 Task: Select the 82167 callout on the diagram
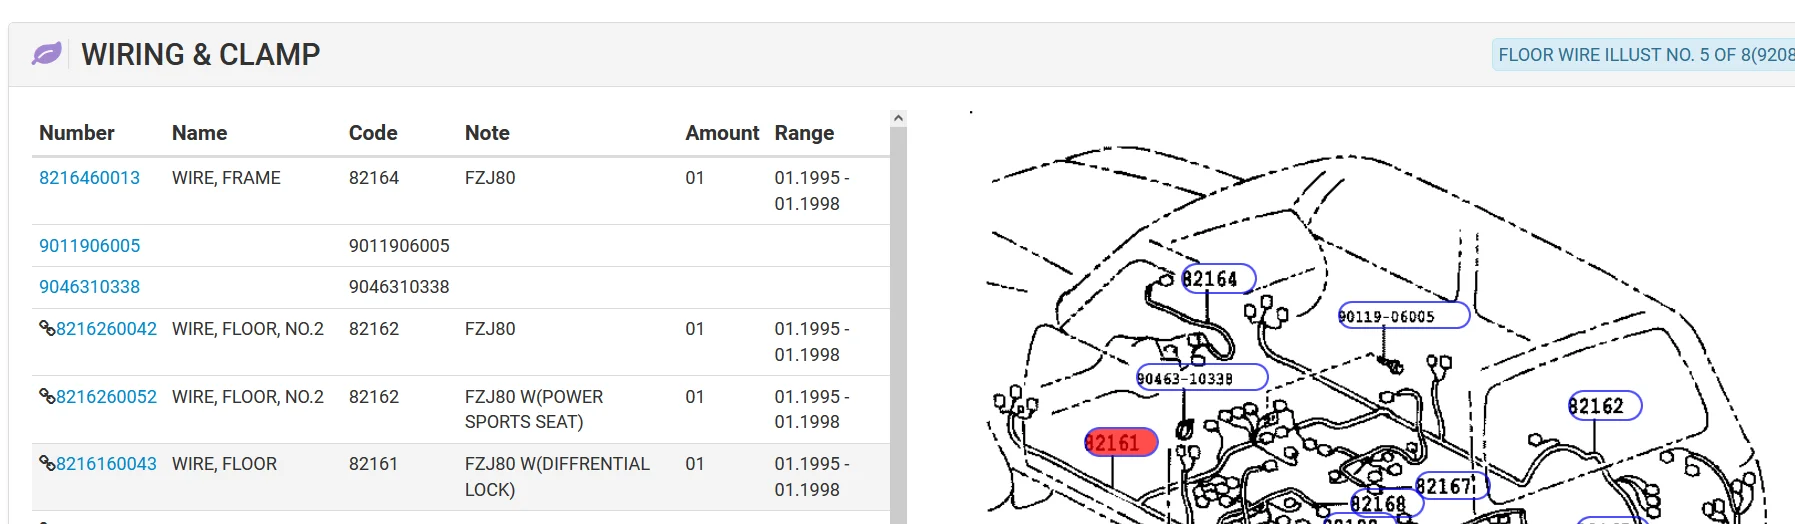(x=1452, y=487)
